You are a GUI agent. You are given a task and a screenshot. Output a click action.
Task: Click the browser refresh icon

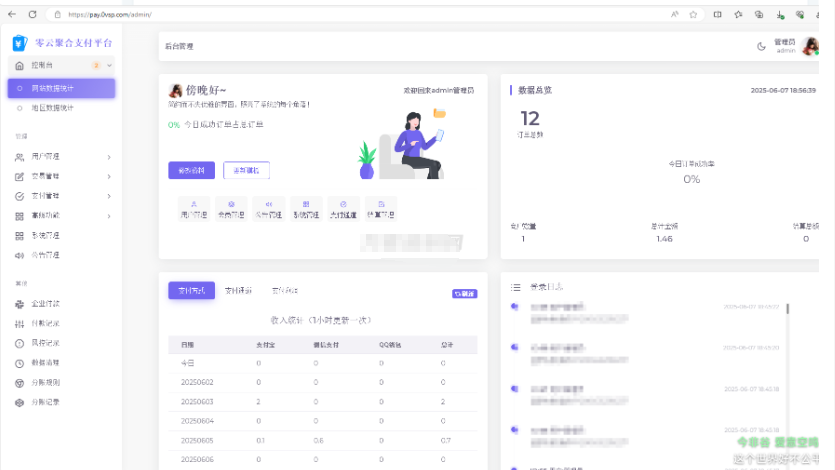pyautogui.click(x=32, y=14)
